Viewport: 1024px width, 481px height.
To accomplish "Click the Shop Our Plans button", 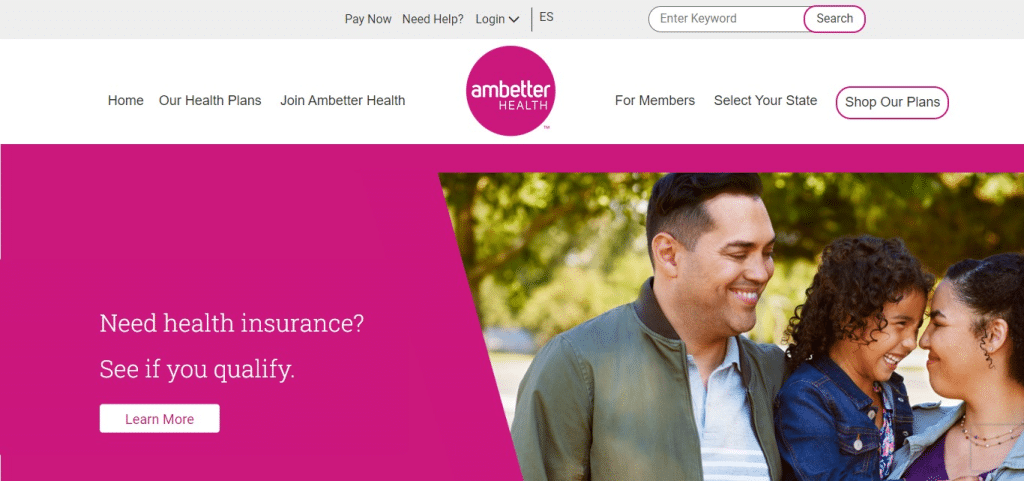I will [x=892, y=102].
